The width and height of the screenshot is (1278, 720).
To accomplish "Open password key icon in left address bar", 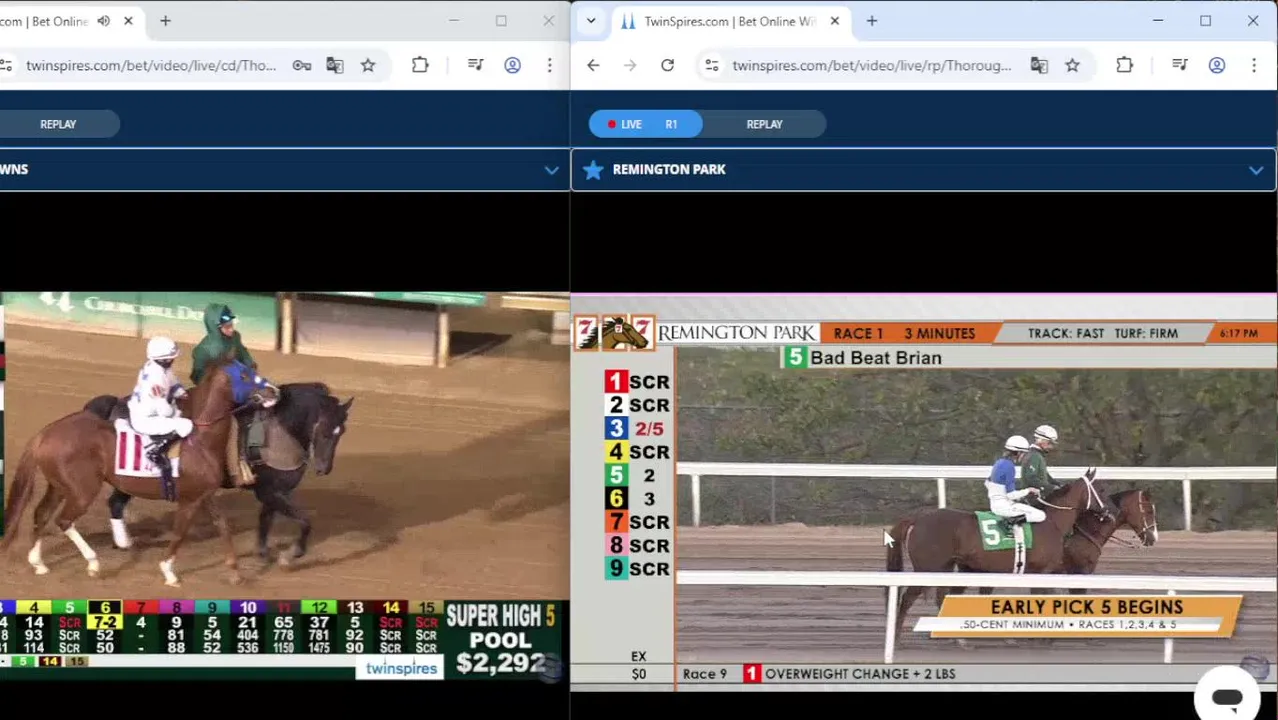I will [x=301, y=66].
